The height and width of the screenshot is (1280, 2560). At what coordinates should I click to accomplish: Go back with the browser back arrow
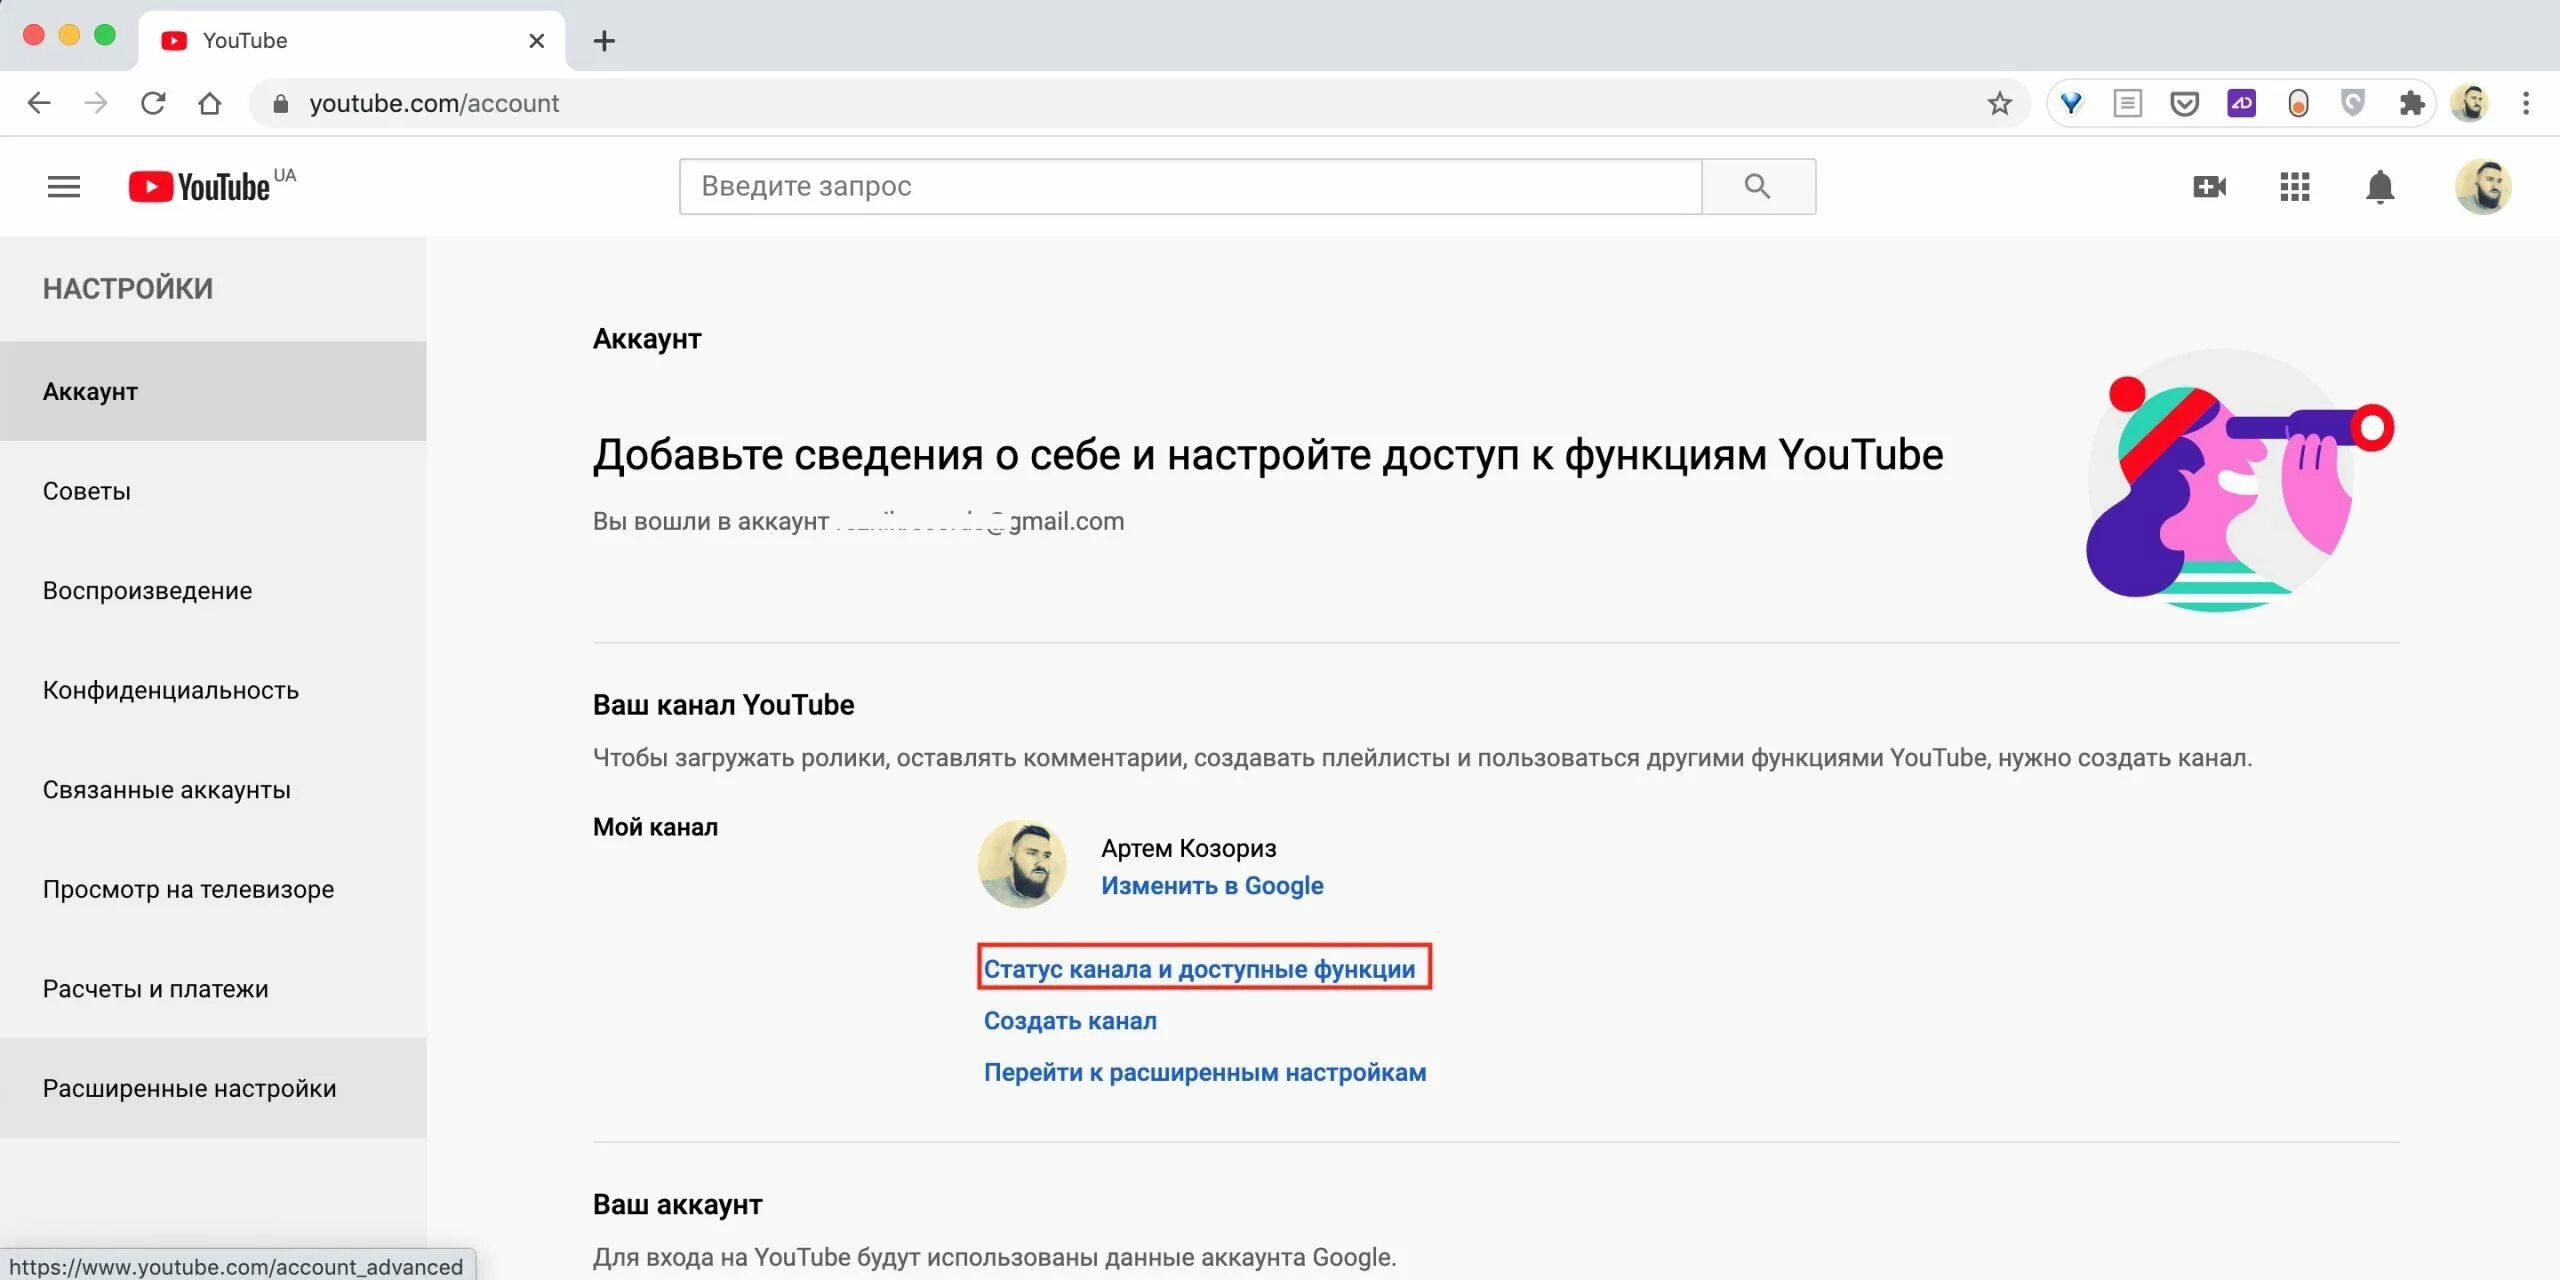[39, 103]
